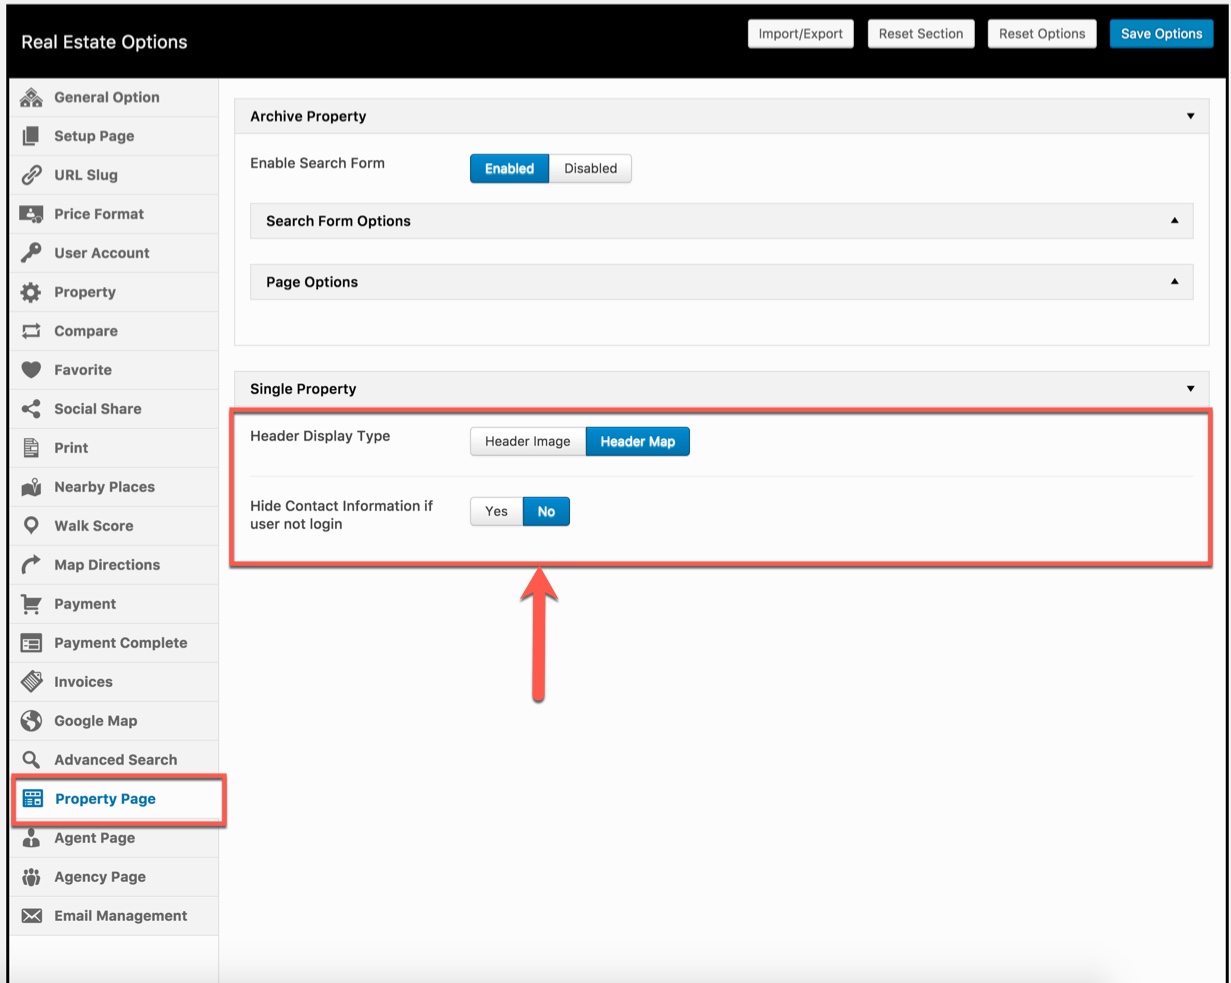
Task: Expand the Page Options arrow
Action: click(1174, 282)
